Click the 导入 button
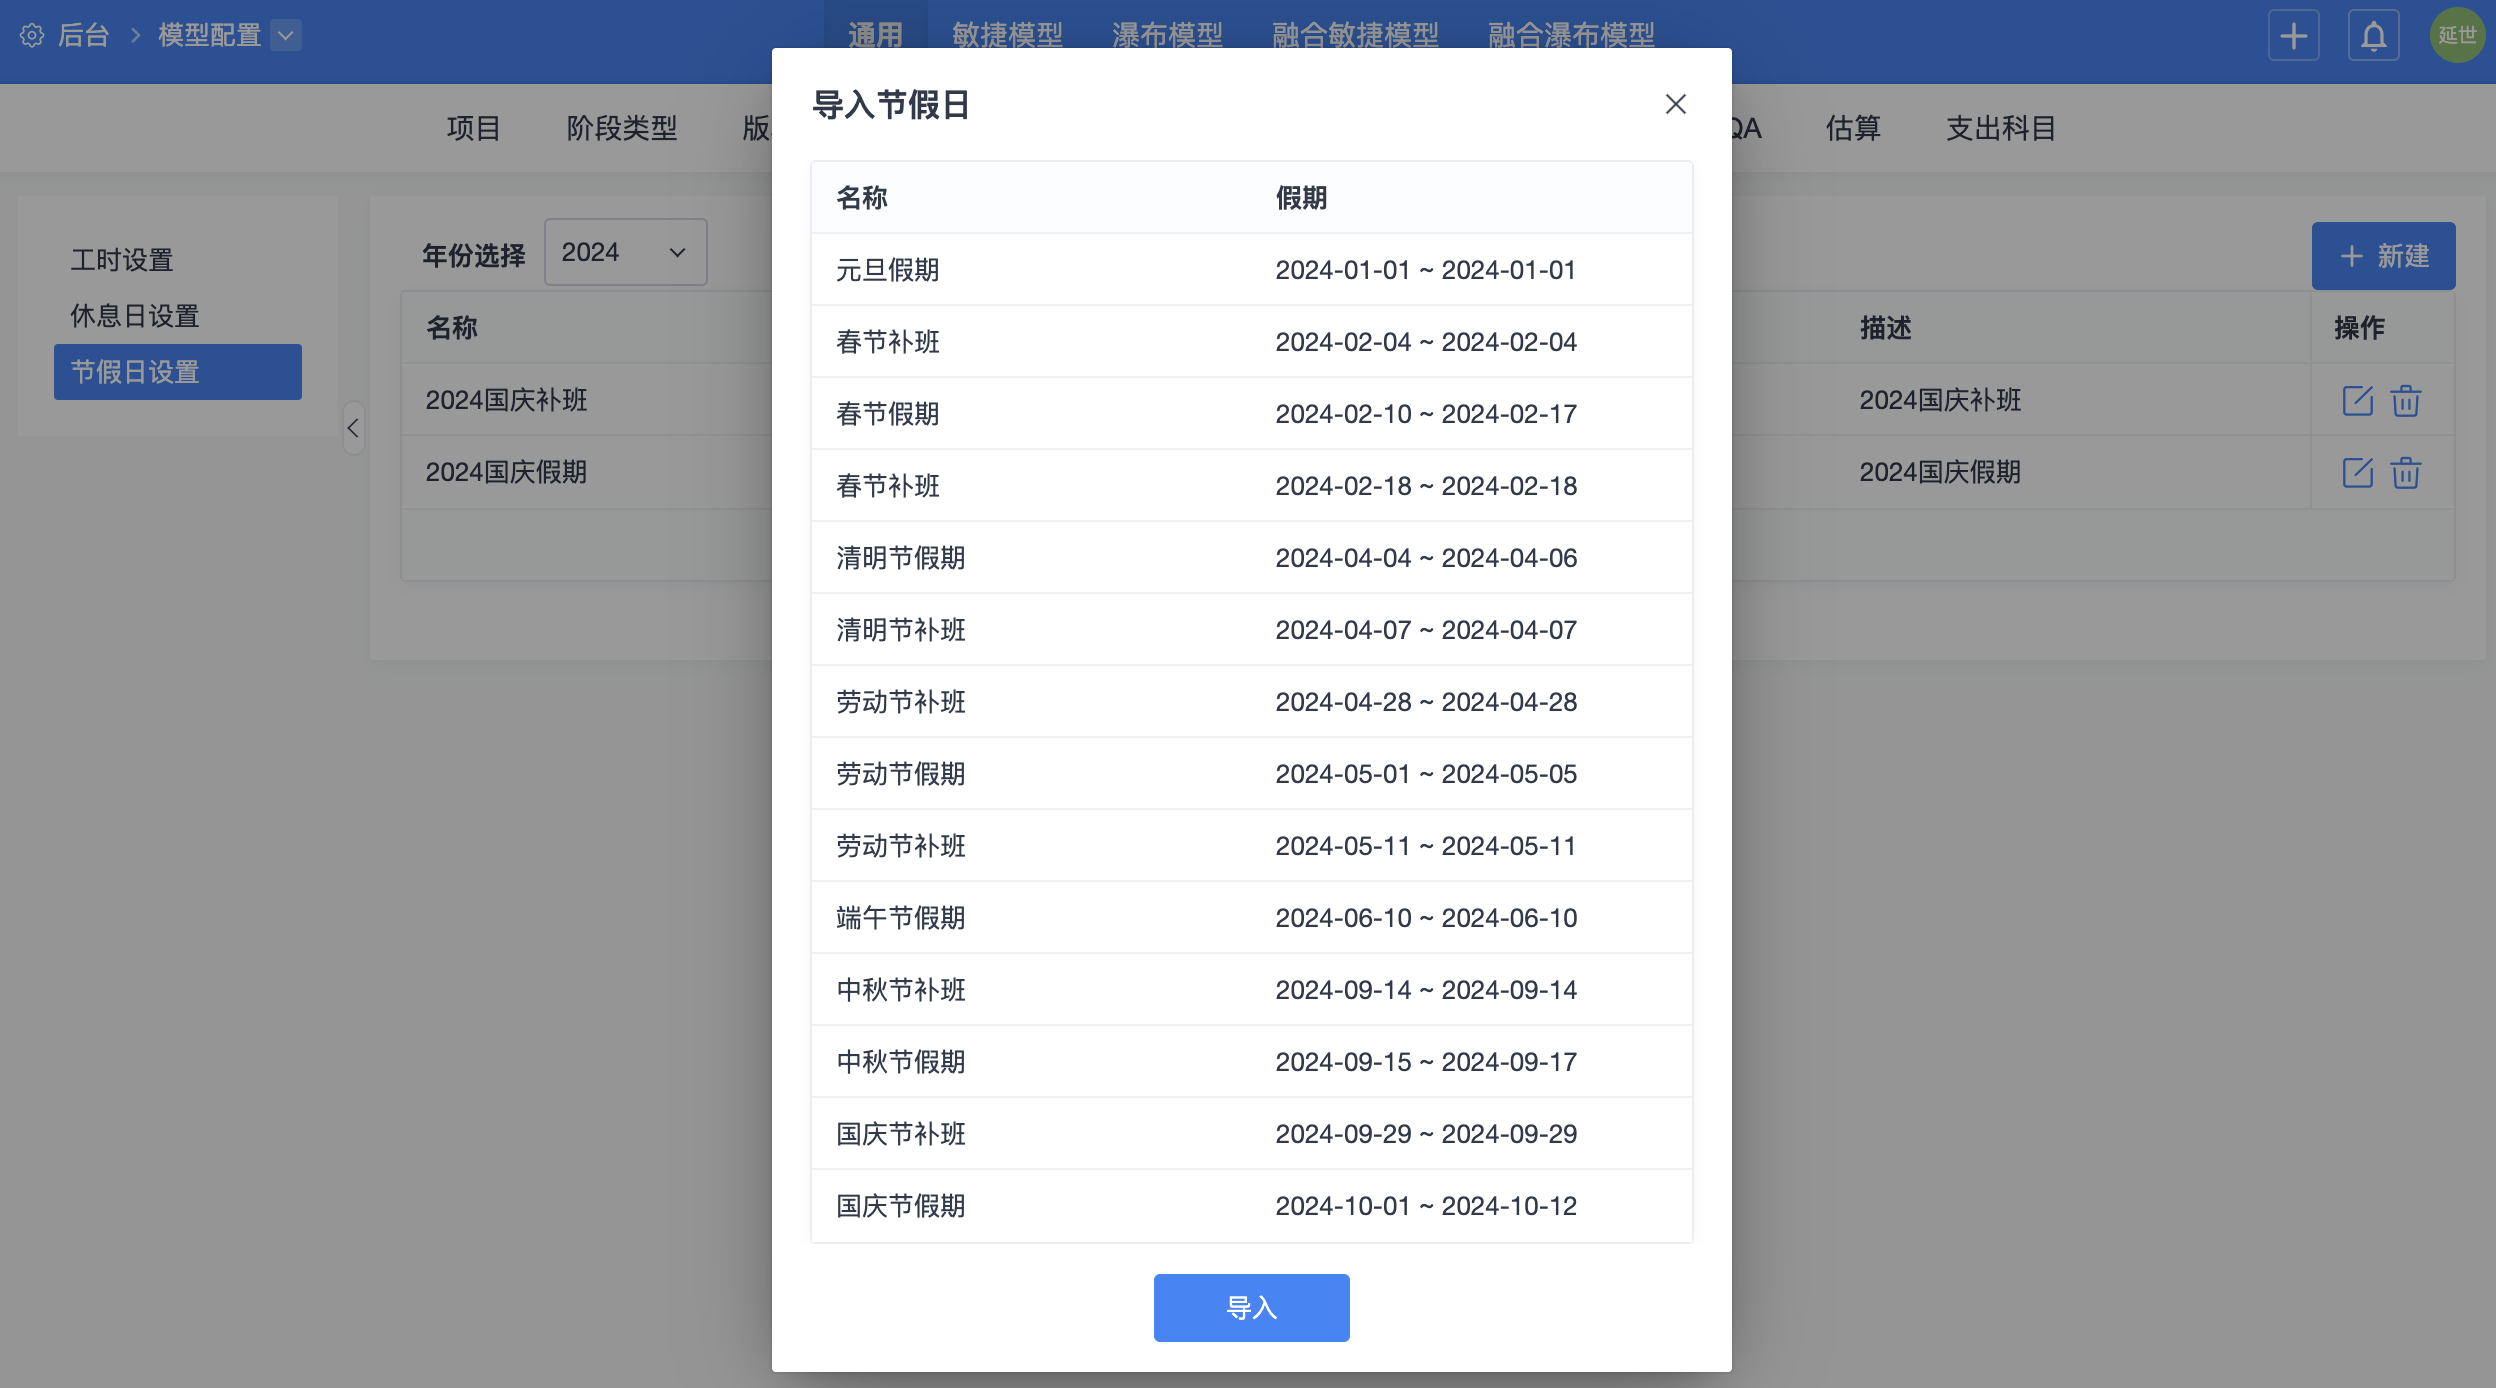The height and width of the screenshot is (1388, 2496). pos(1251,1307)
